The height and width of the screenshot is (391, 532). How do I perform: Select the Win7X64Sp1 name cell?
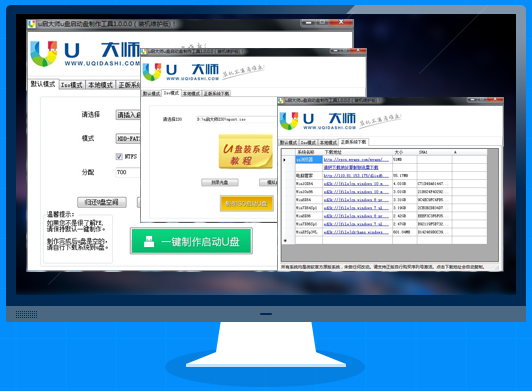(x=309, y=208)
